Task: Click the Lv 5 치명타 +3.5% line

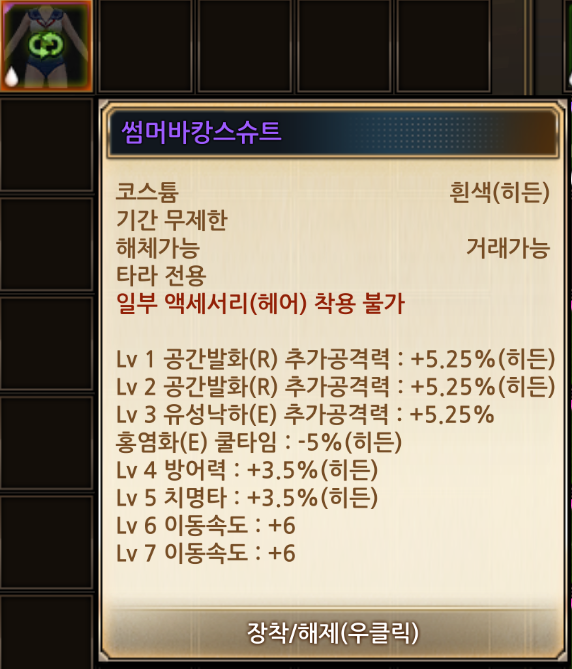Action: click(x=247, y=497)
